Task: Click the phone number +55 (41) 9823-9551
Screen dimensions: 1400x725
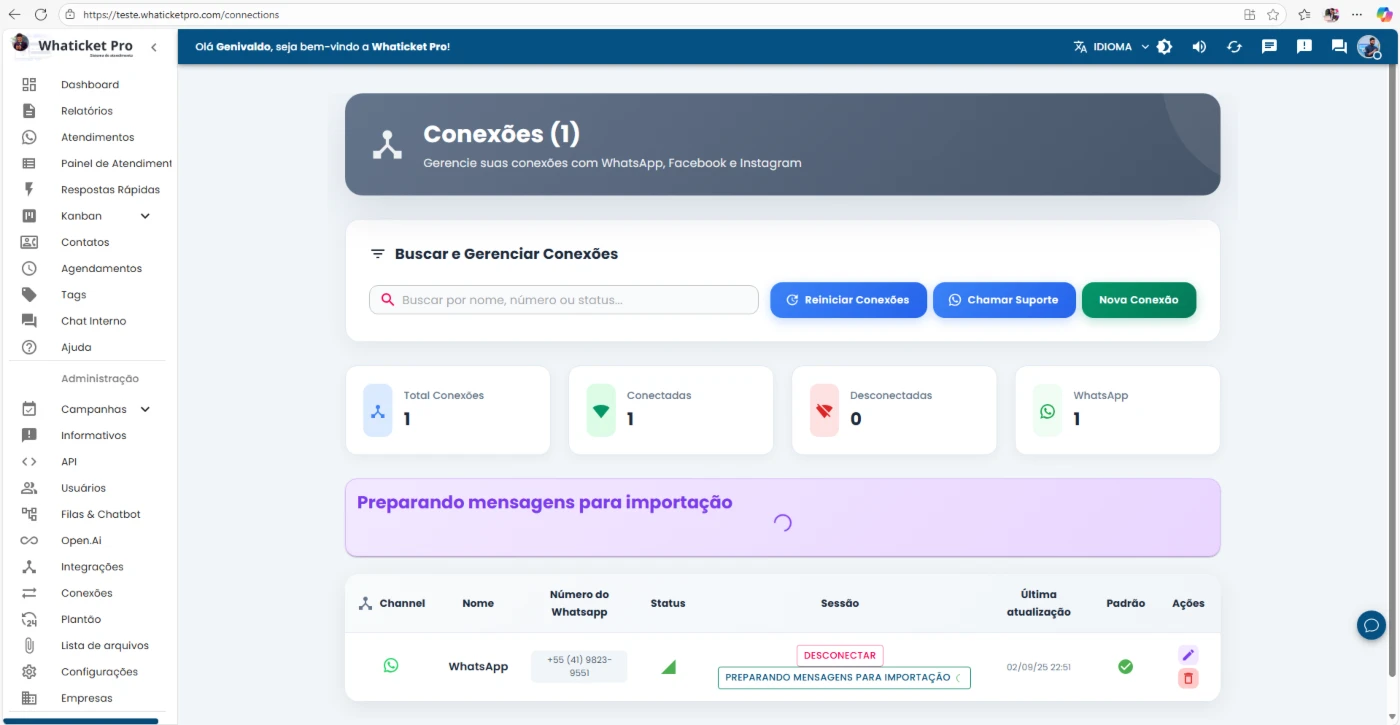Action: 579,666
